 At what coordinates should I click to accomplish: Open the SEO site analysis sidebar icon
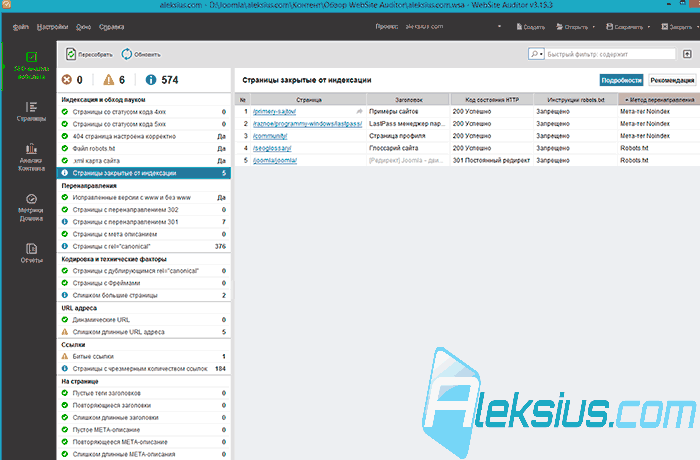[31, 57]
